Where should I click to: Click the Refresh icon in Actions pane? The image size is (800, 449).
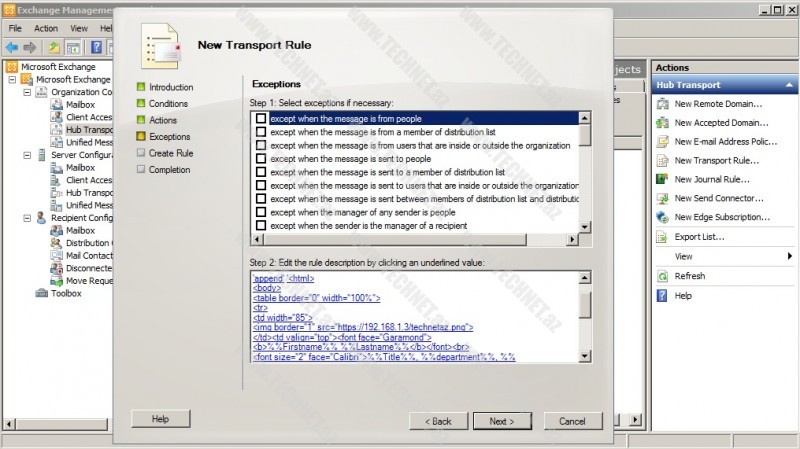663,276
